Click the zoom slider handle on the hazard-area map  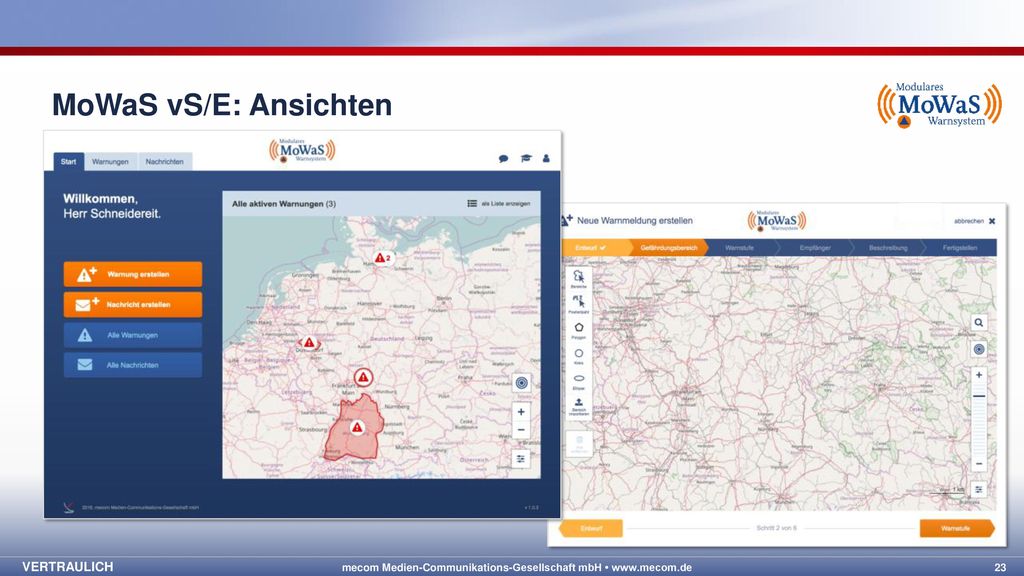978,396
